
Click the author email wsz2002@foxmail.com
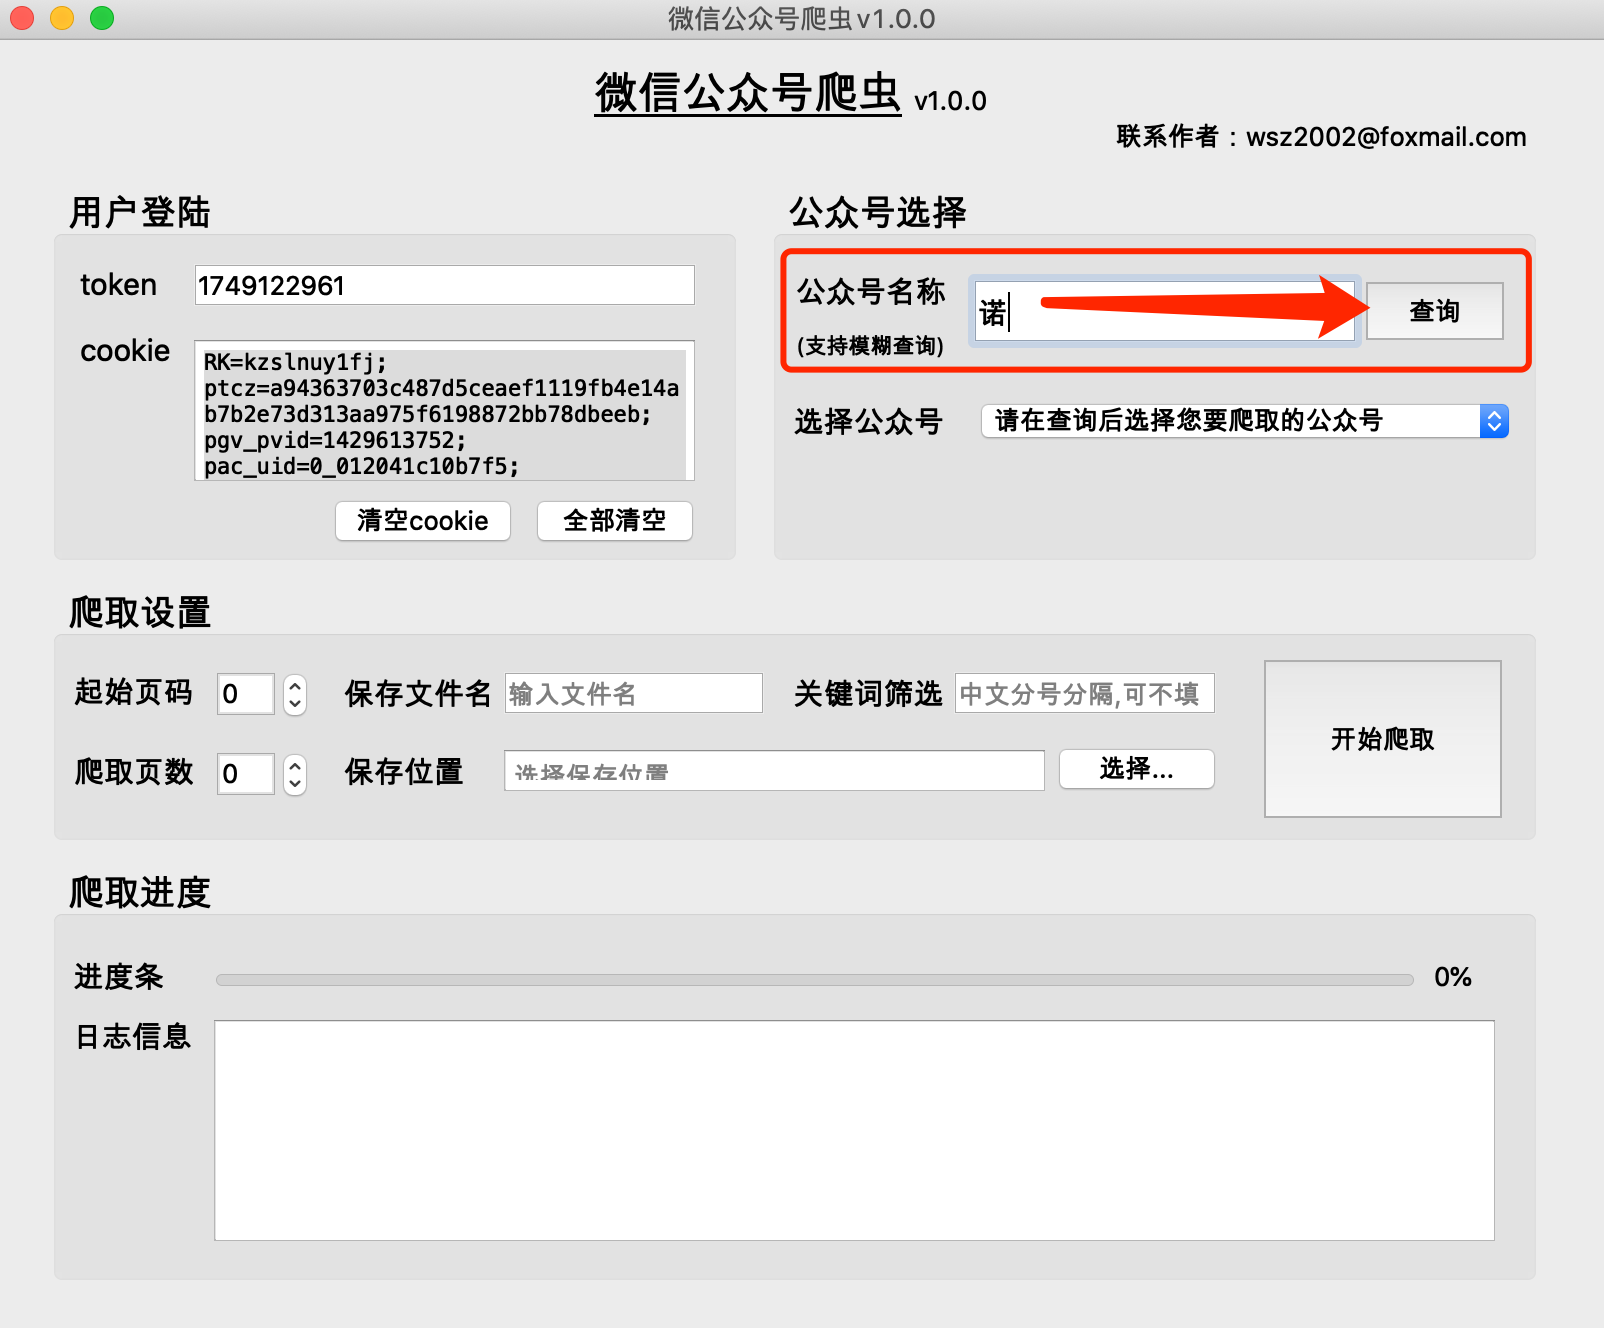tap(1386, 137)
